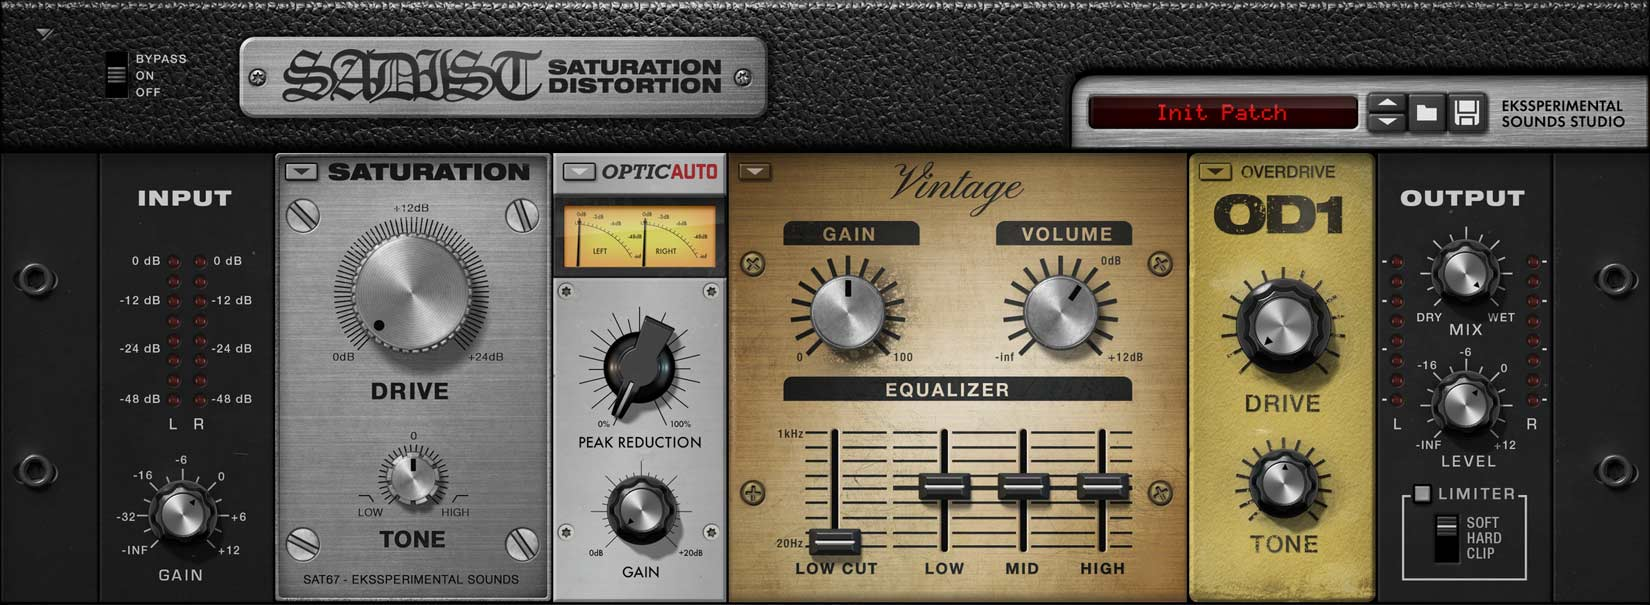Click the Input GAIN knob
This screenshot has width=1650, height=605.
point(183,512)
